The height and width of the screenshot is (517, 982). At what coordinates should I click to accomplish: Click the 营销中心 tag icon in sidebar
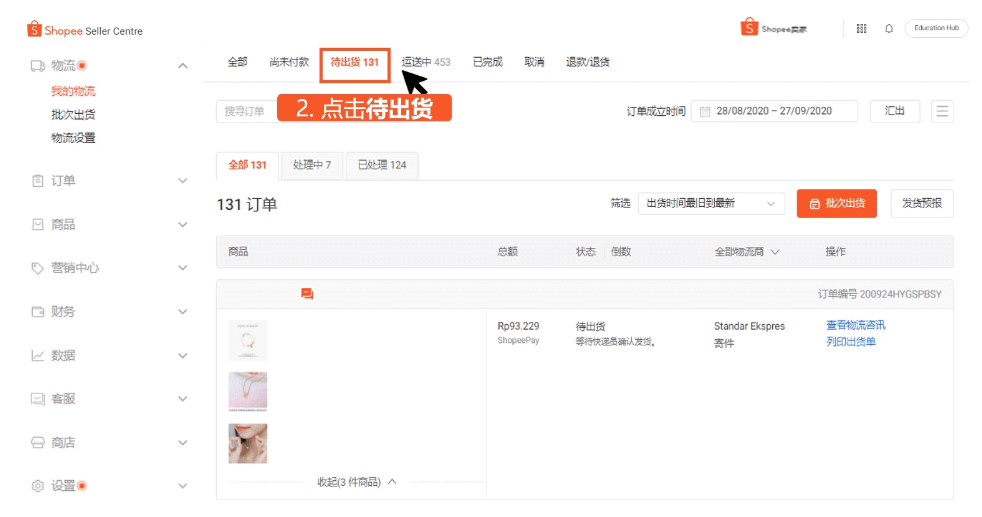tap(38, 268)
